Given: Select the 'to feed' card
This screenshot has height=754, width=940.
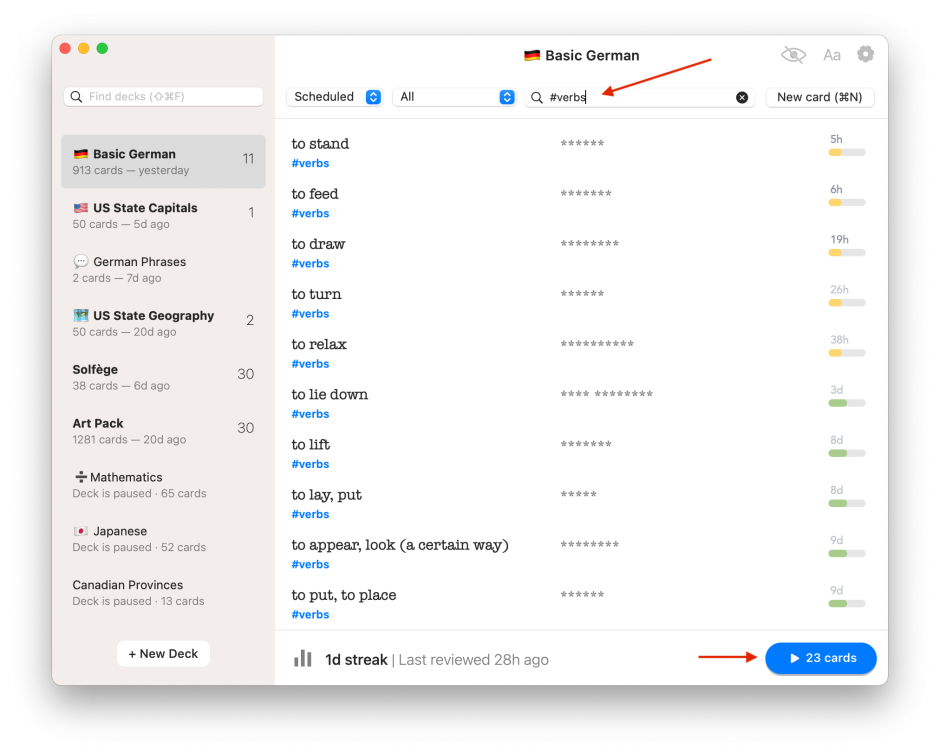Looking at the screenshot, I should pos(581,203).
